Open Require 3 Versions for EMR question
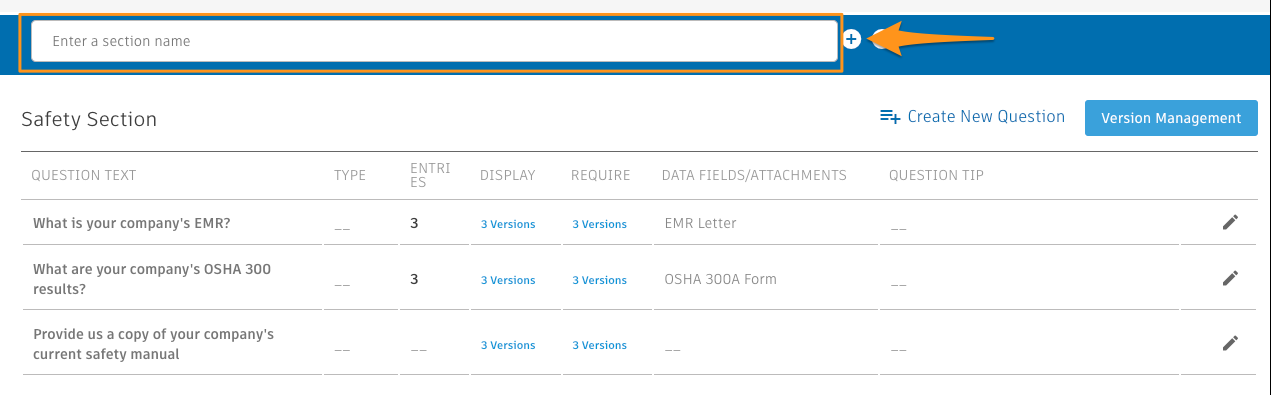The image size is (1271, 395). click(x=599, y=224)
